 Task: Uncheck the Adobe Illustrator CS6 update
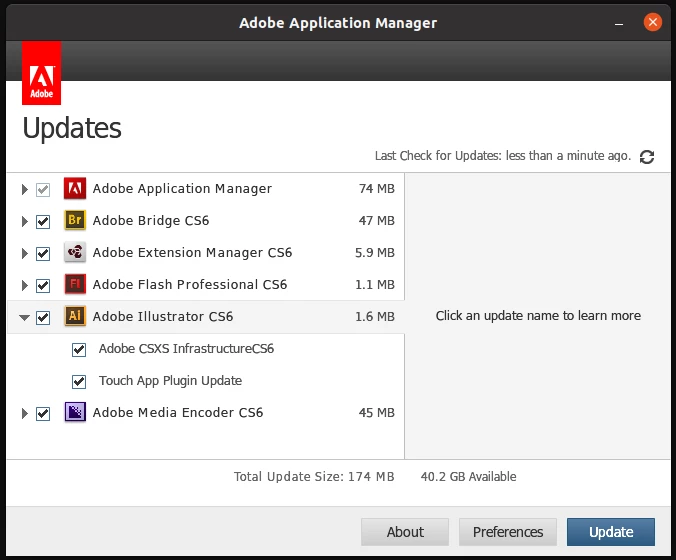tap(43, 318)
